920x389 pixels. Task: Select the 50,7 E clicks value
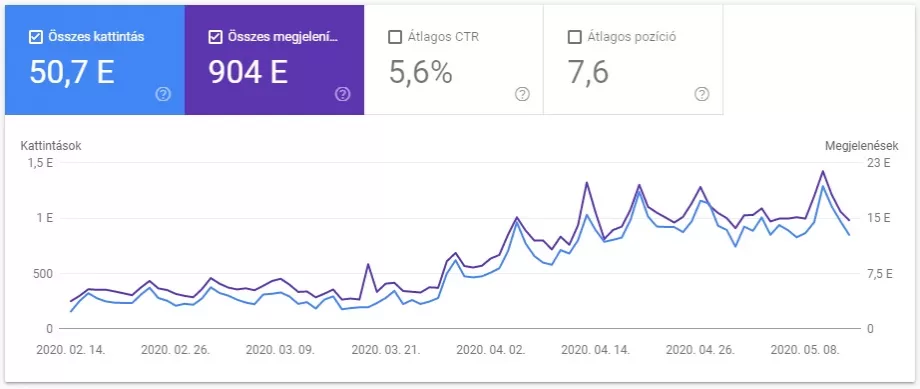pos(72,72)
